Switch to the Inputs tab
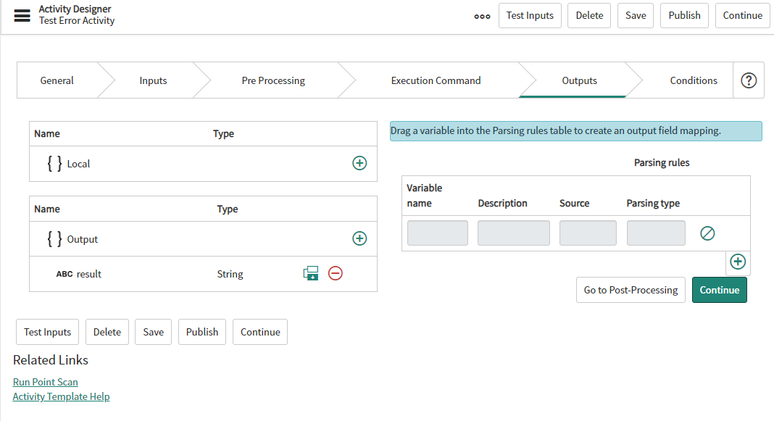 pos(153,80)
